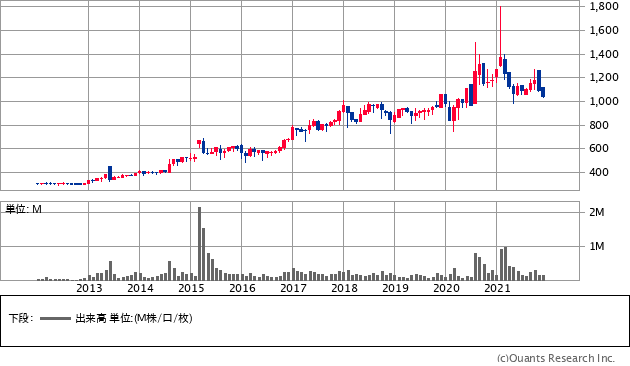Click the tallest 2015 volume bar
Image resolution: width=630 pixels, height=366 pixels.
(199, 243)
